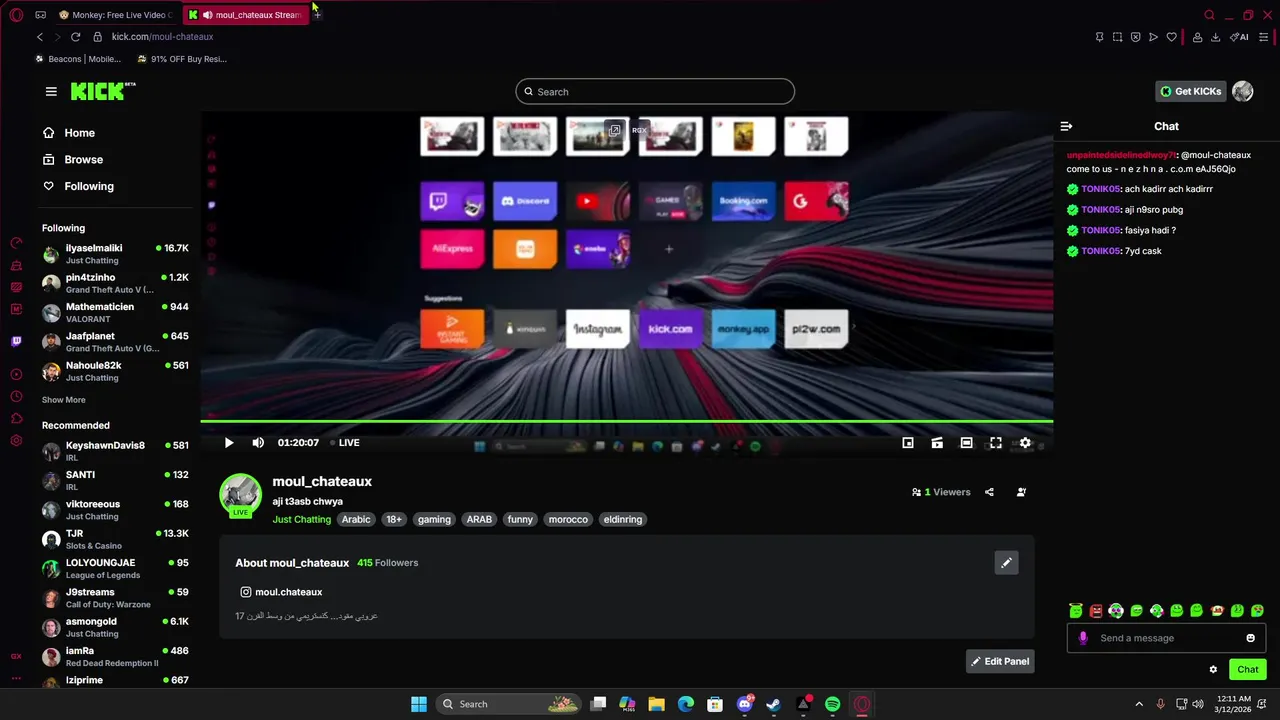Viewport: 1280px width, 720px height.
Task: Toggle mini player mode
Action: (908, 443)
